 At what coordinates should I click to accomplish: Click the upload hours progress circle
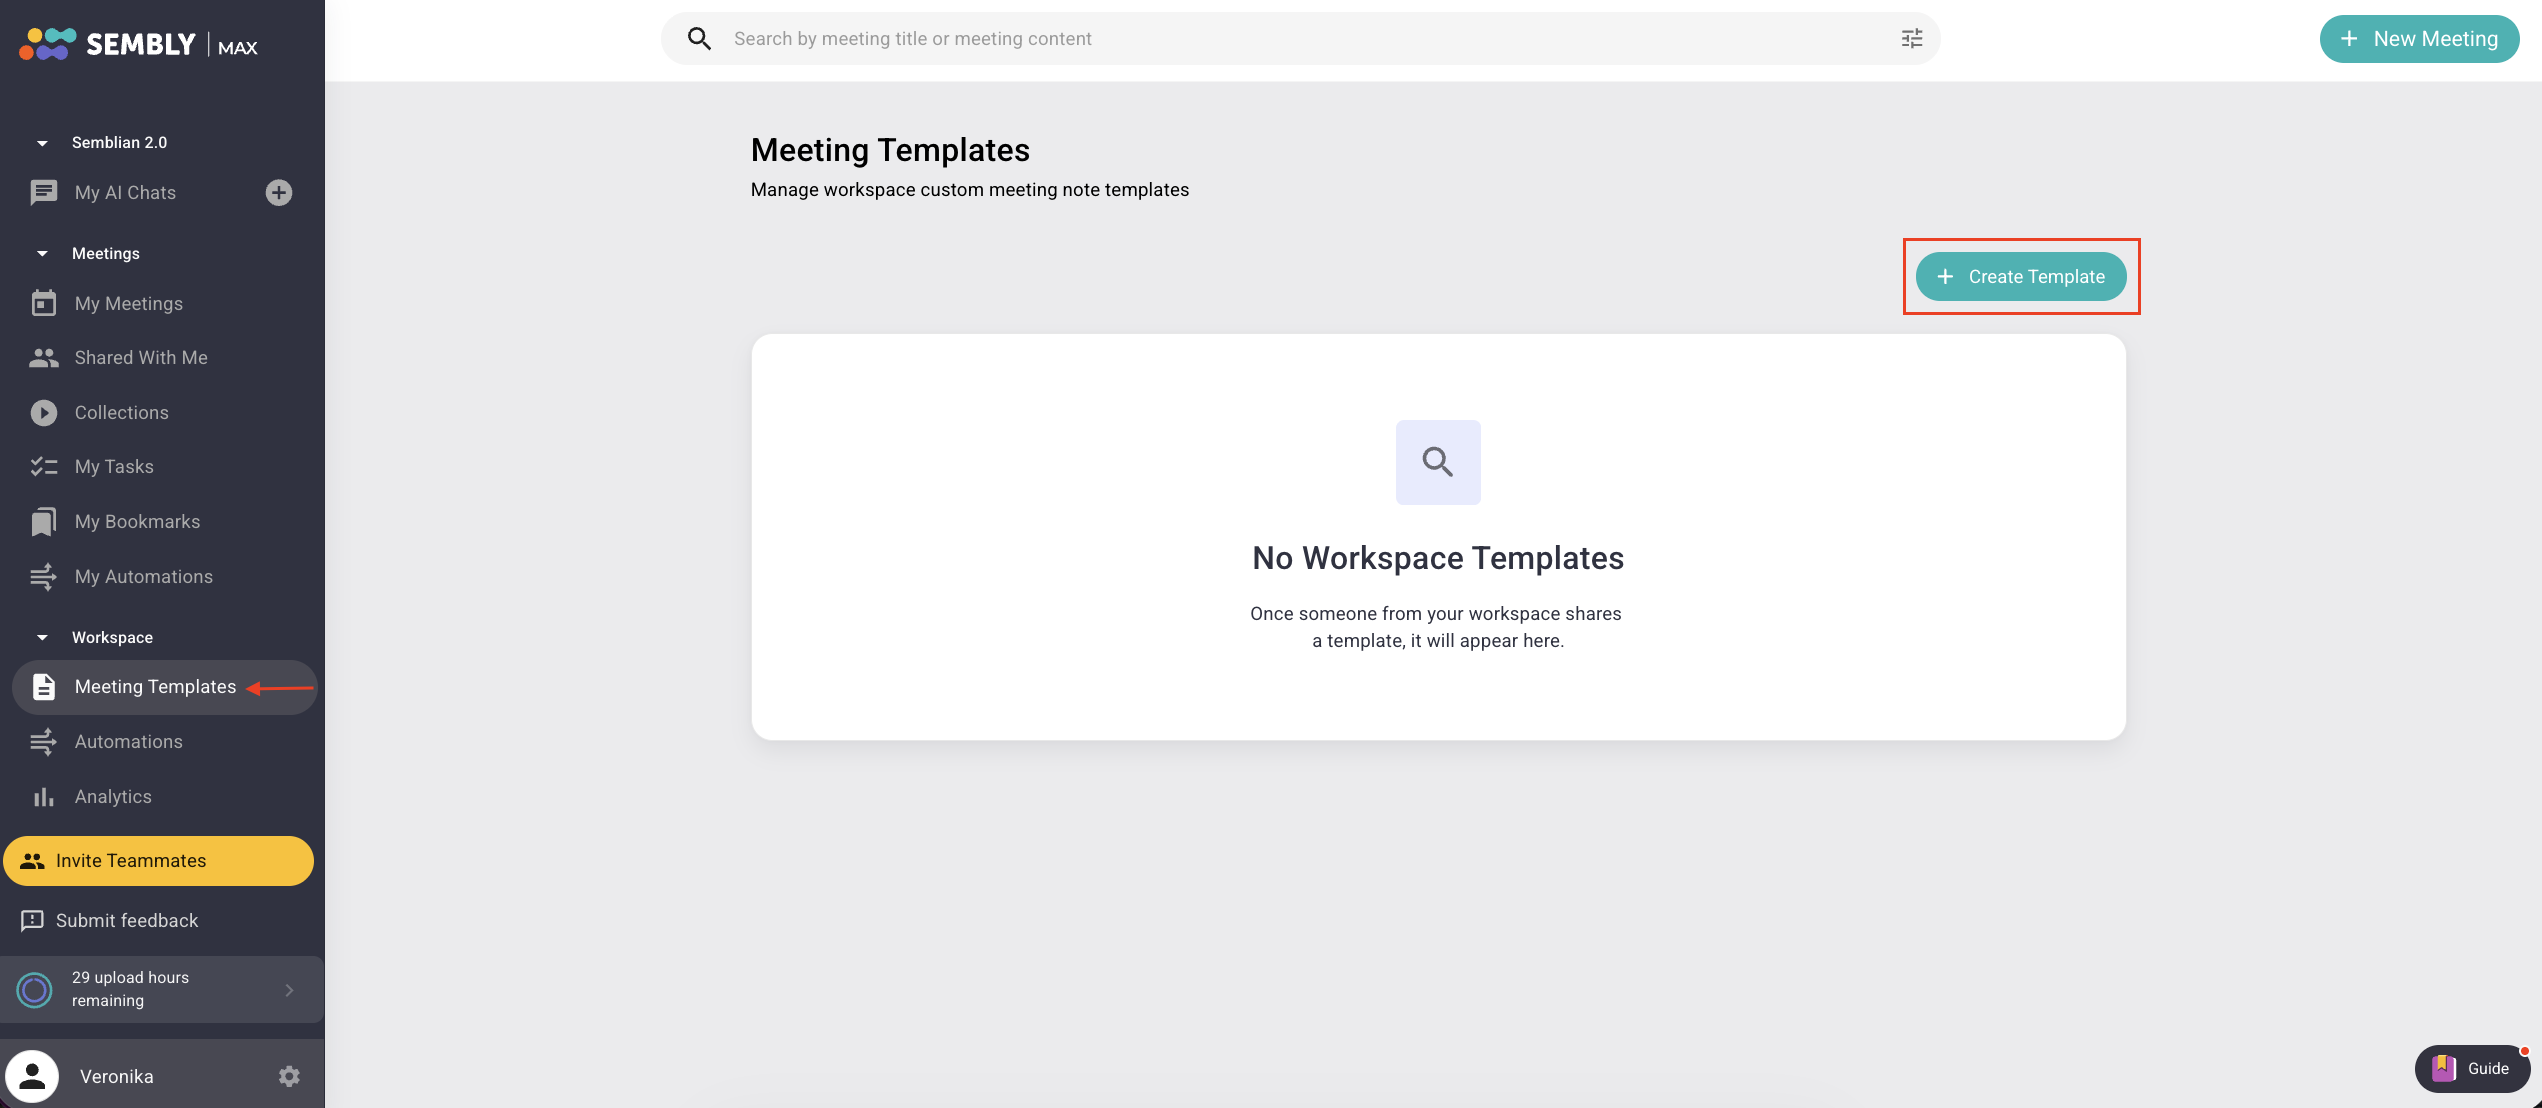(35, 990)
